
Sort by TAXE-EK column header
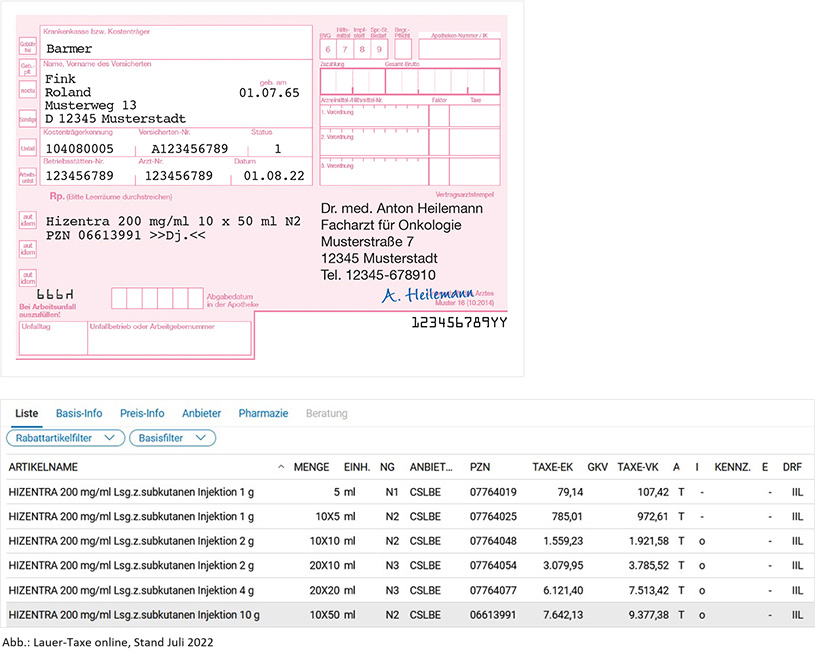click(x=553, y=467)
